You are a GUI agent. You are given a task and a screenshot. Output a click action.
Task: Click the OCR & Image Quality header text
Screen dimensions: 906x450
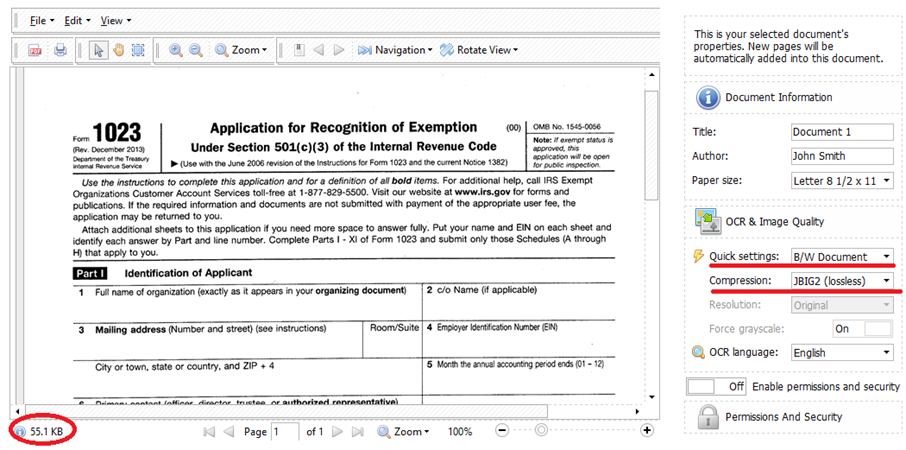[774, 221]
